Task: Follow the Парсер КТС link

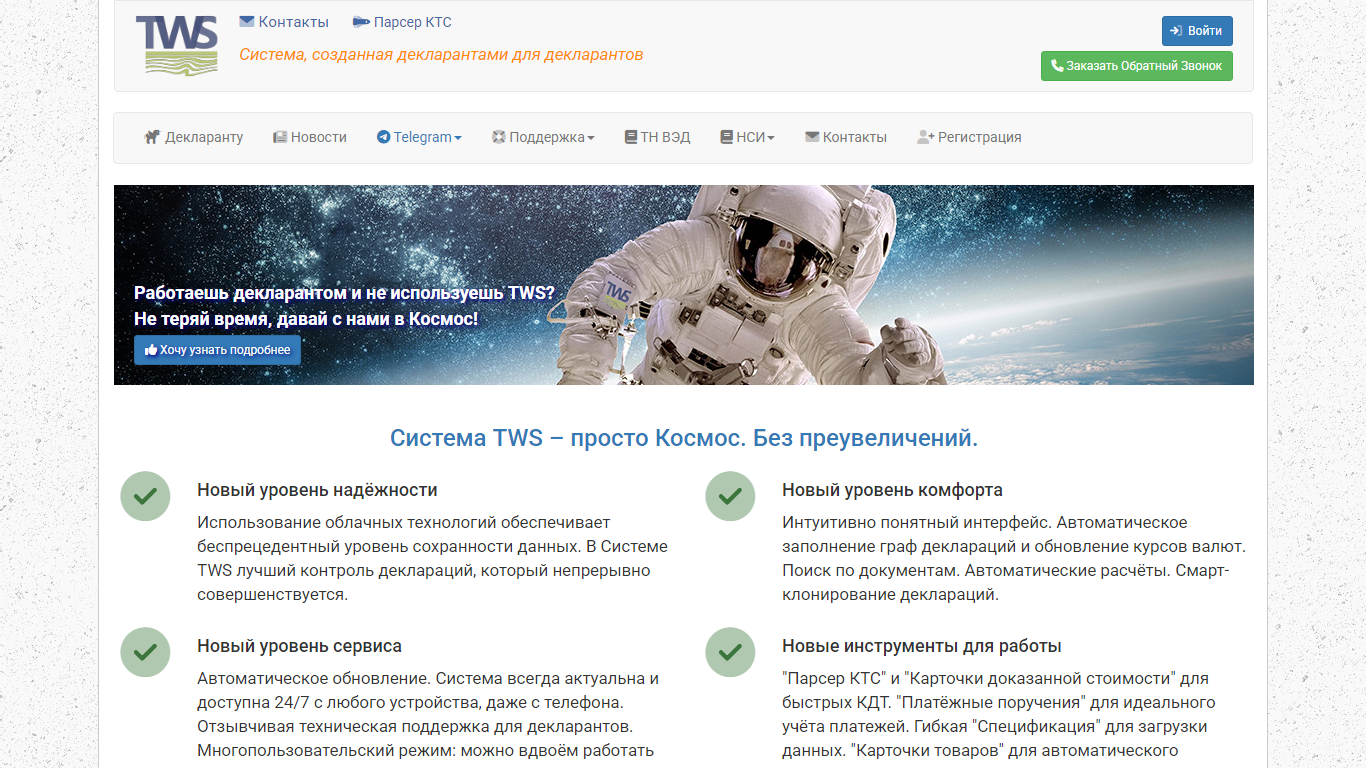Action: [402, 22]
